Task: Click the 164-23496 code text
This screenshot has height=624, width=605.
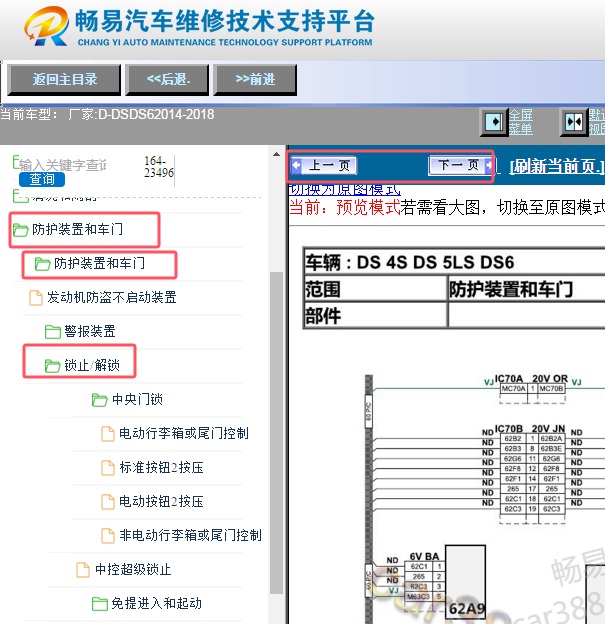Action: (158, 167)
